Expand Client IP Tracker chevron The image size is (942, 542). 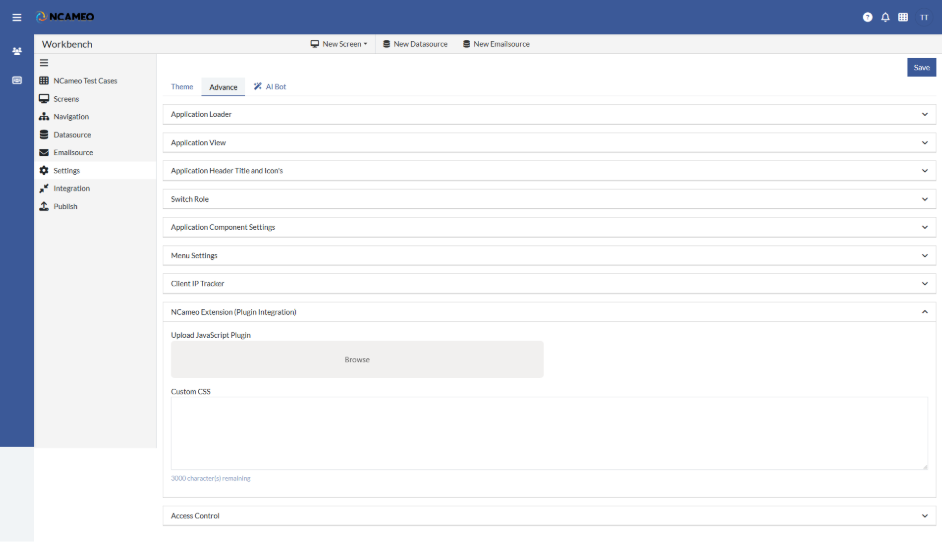(925, 284)
